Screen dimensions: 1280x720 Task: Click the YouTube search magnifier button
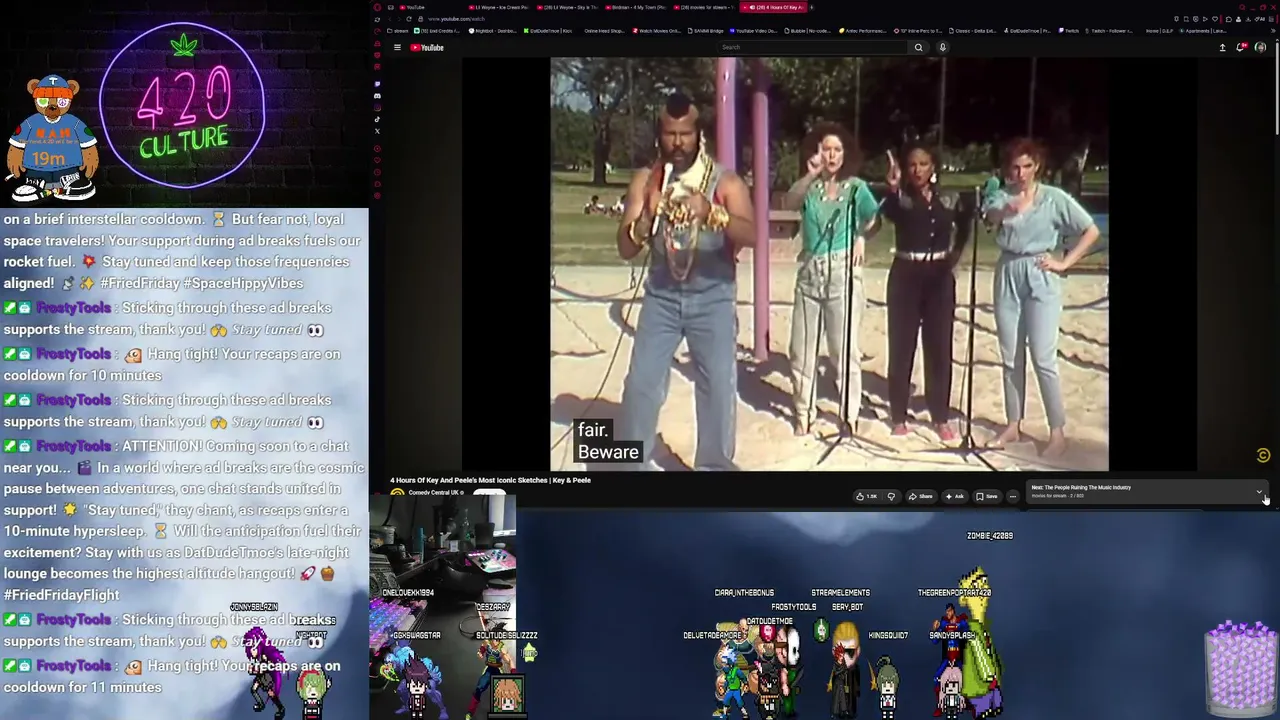(x=918, y=47)
